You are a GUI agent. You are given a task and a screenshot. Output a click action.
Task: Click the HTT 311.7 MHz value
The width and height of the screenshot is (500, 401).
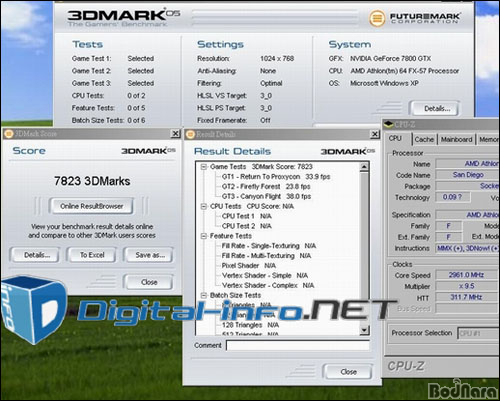click(x=467, y=297)
